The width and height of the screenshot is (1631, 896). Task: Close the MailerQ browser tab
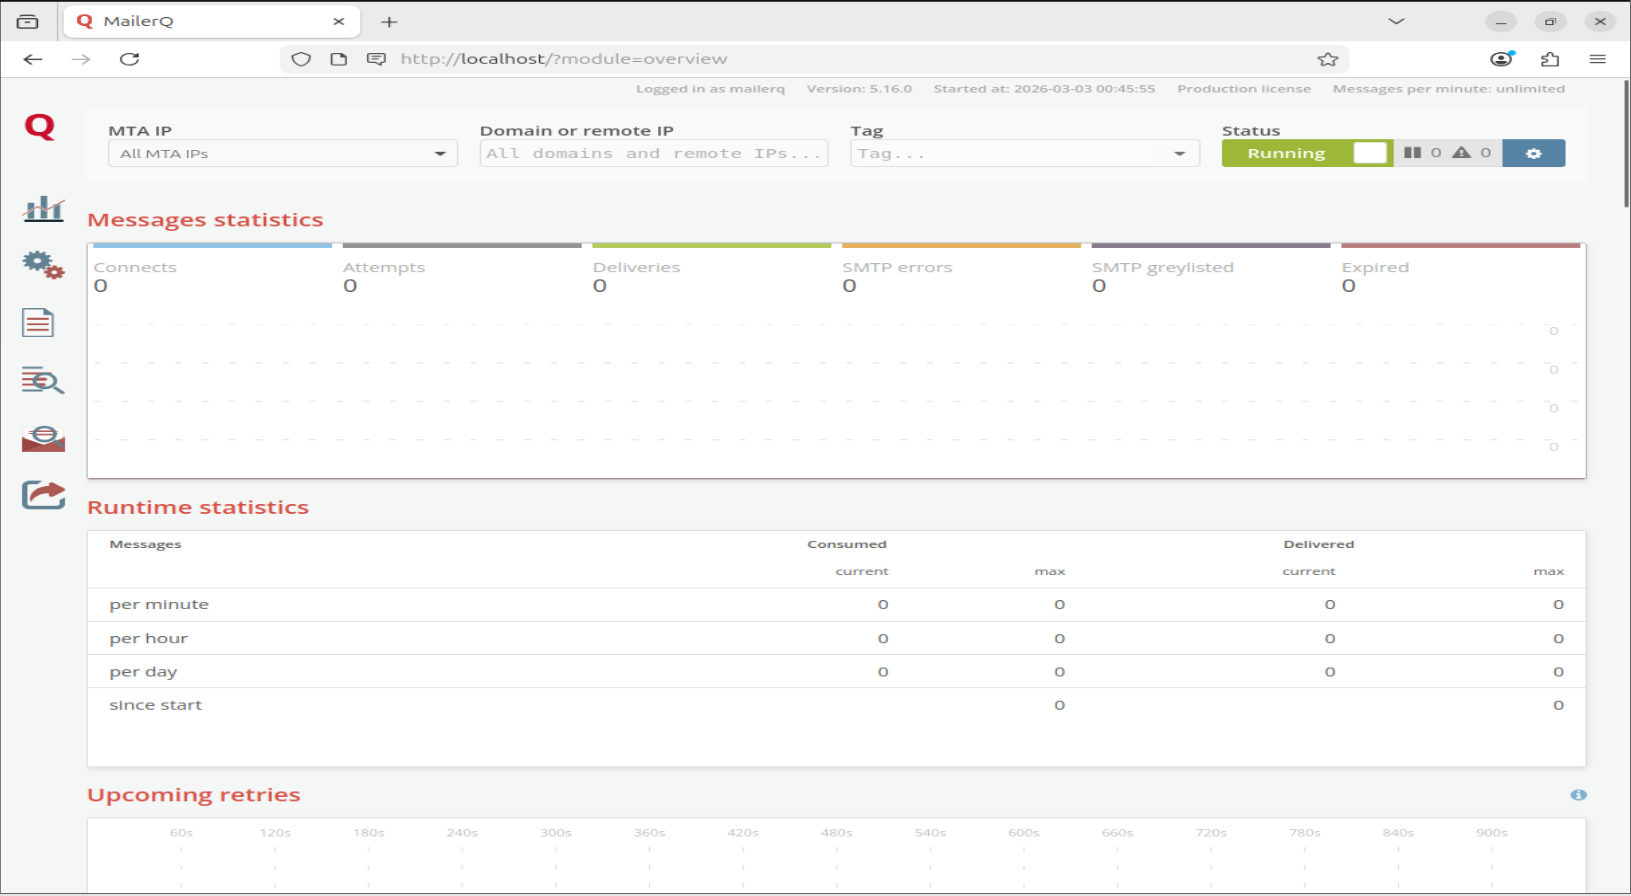click(339, 21)
